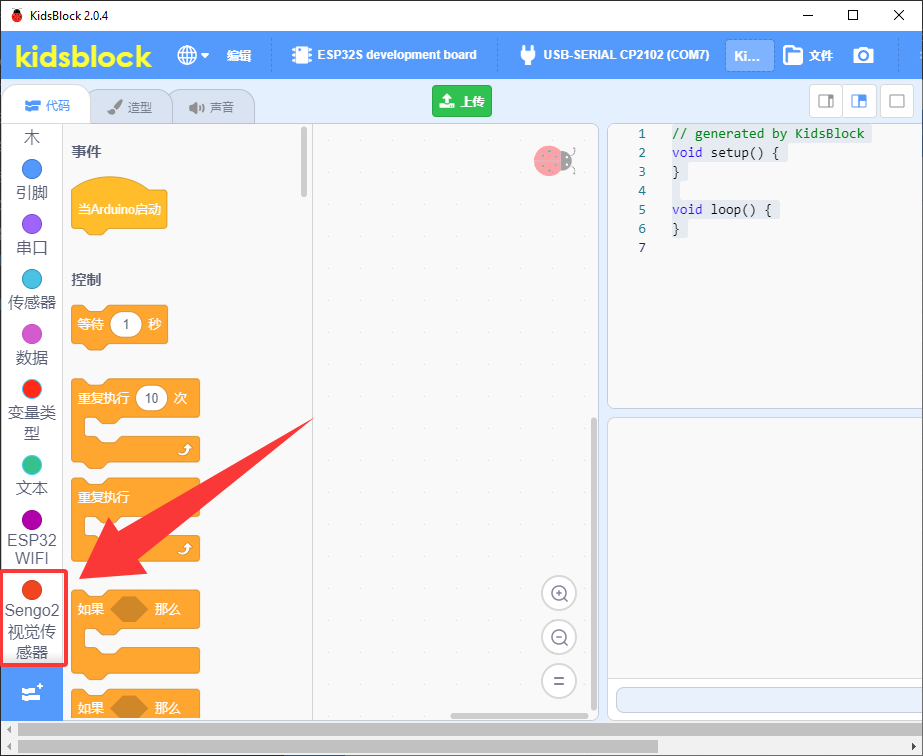Zoom in on the workspace
This screenshot has width=923, height=756.
click(559, 593)
